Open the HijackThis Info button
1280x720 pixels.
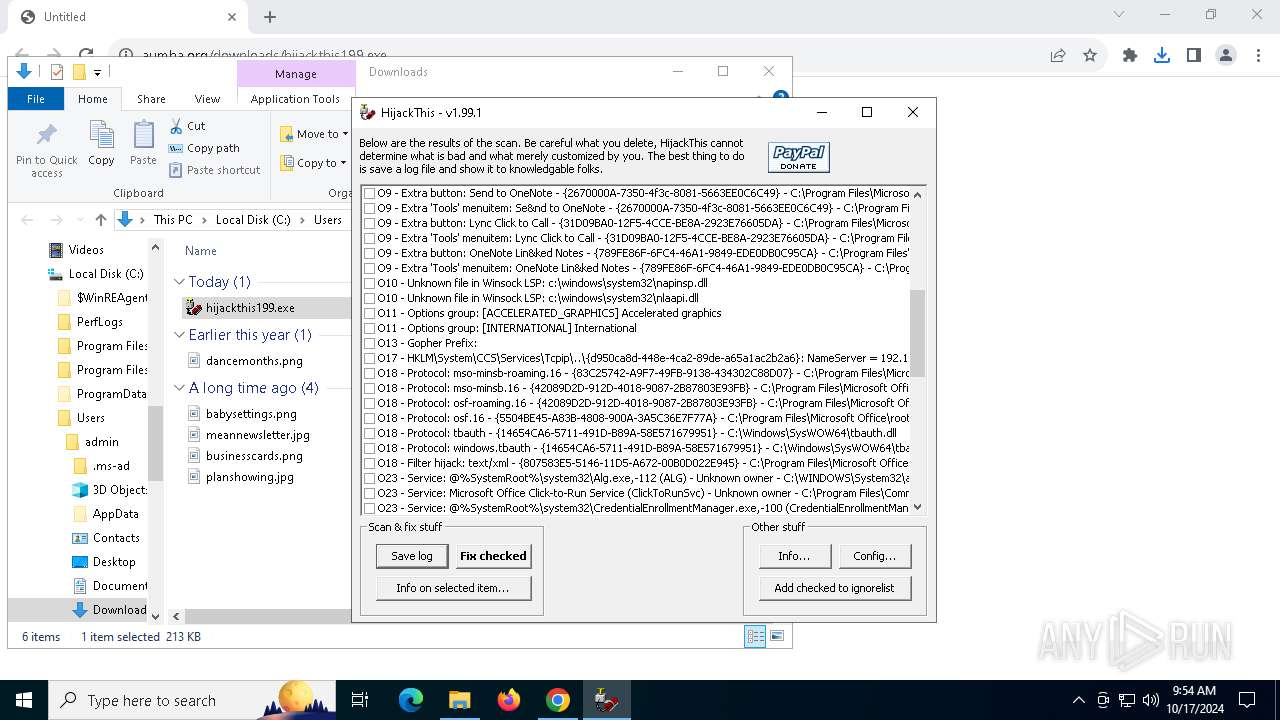794,556
